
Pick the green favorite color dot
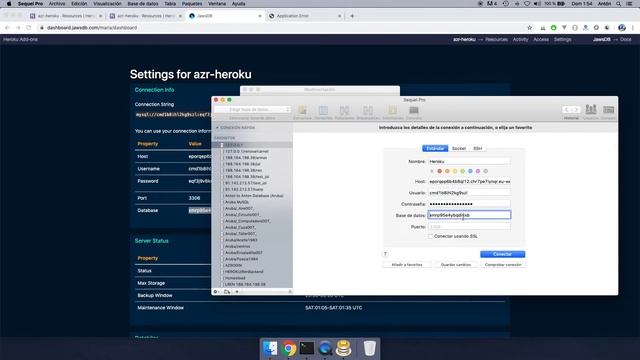click(x=462, y=171)
